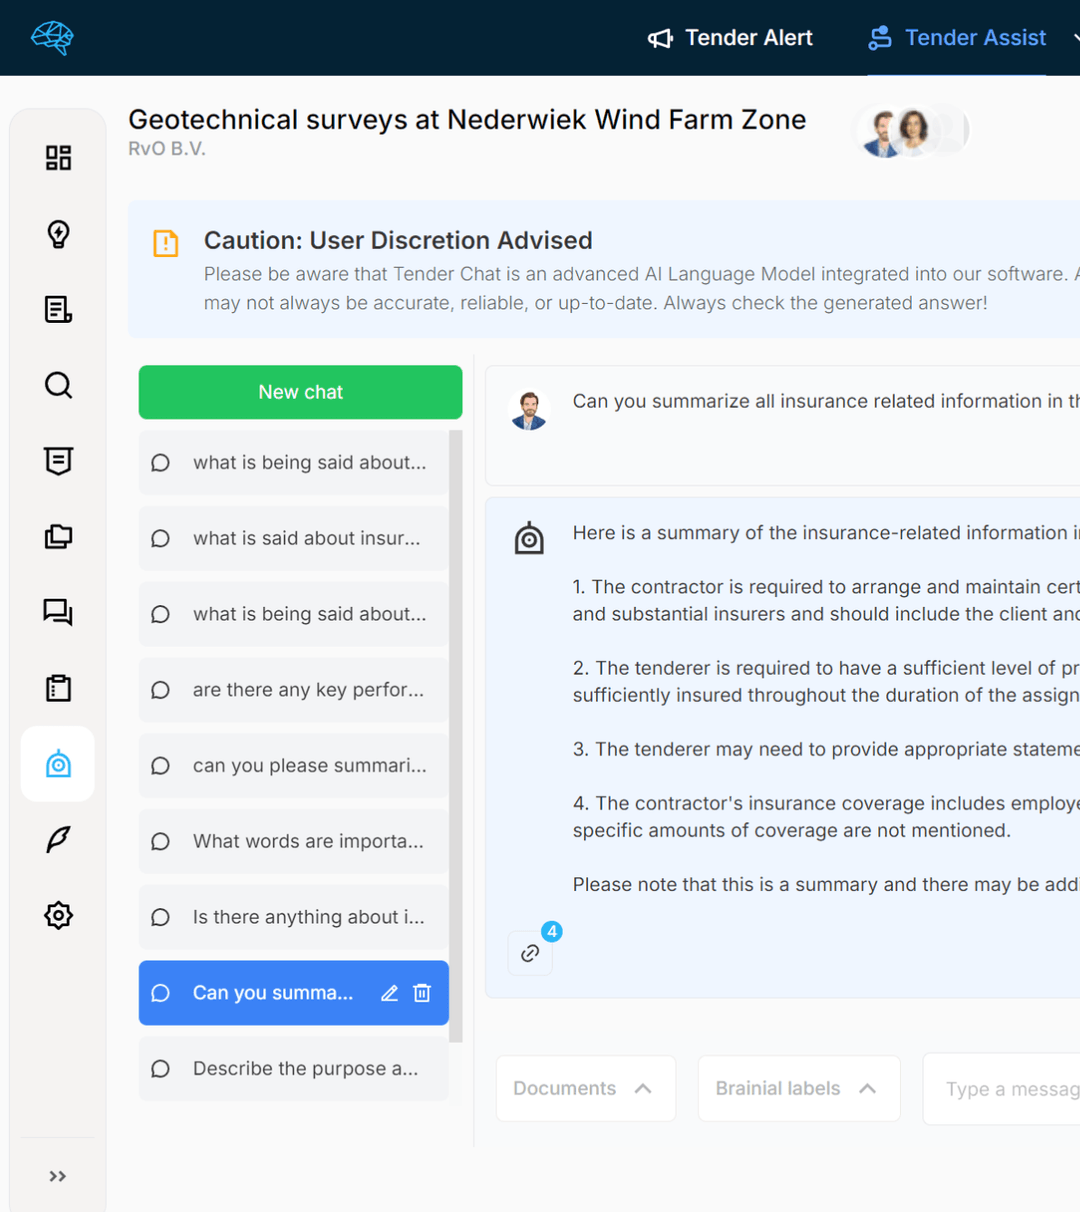Expand the Brainial labels dropdown
Image resolution: width=1080 pixels, height=1212 pixels.
pos(799,1088)
